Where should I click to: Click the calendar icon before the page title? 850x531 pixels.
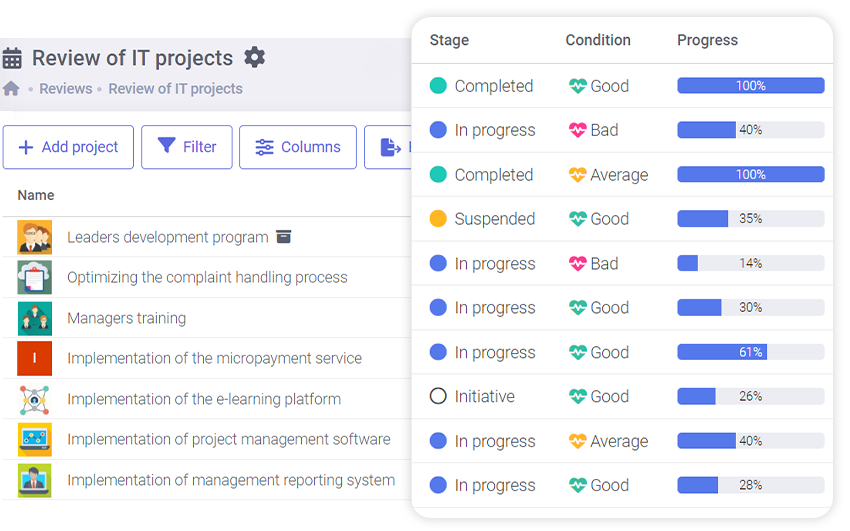(x=12, y=58)
